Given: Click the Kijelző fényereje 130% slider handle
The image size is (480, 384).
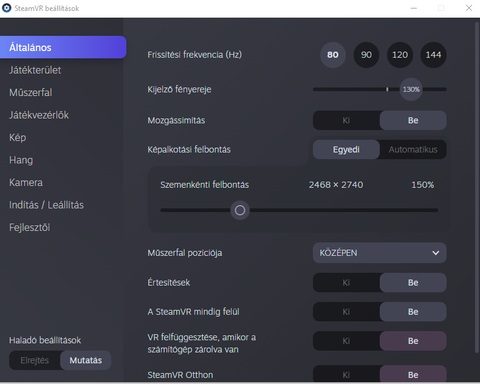Looking at the screenshot, I should point(411,89).
